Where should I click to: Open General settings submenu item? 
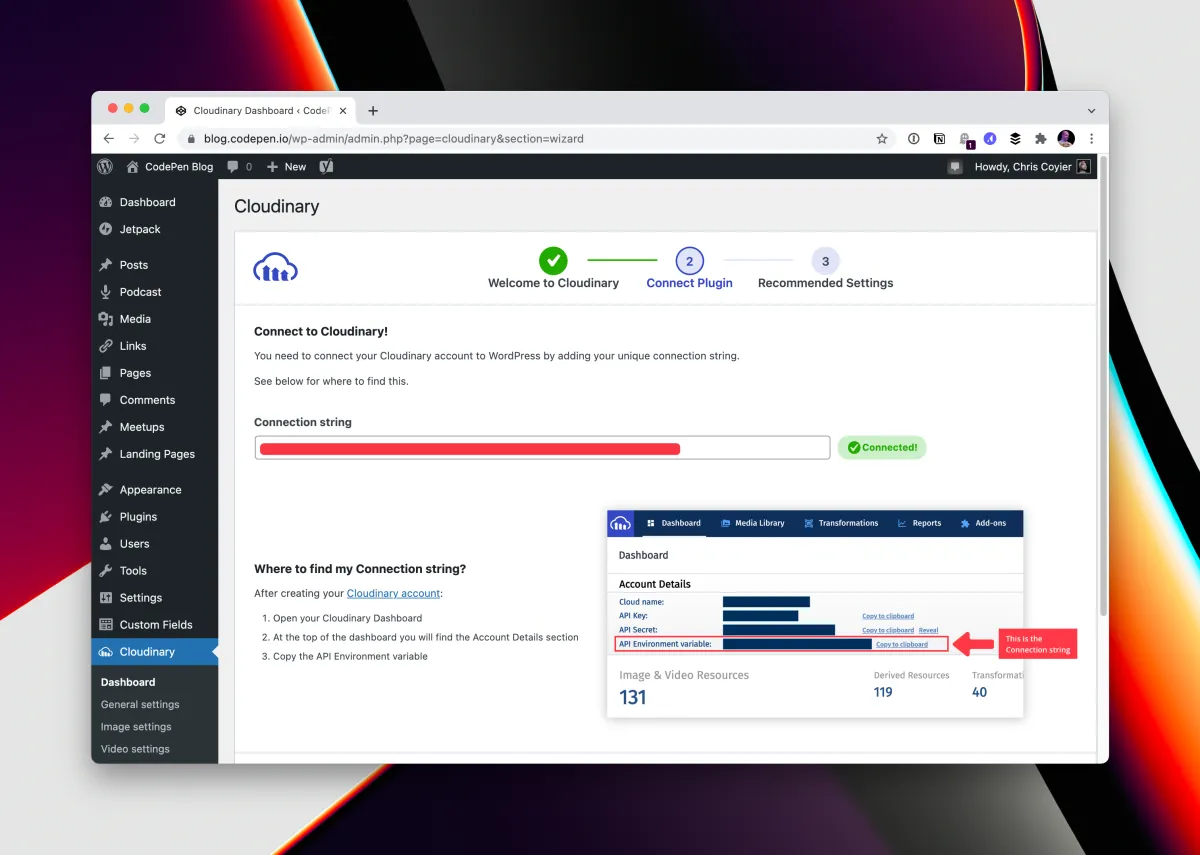click(140, 704)
